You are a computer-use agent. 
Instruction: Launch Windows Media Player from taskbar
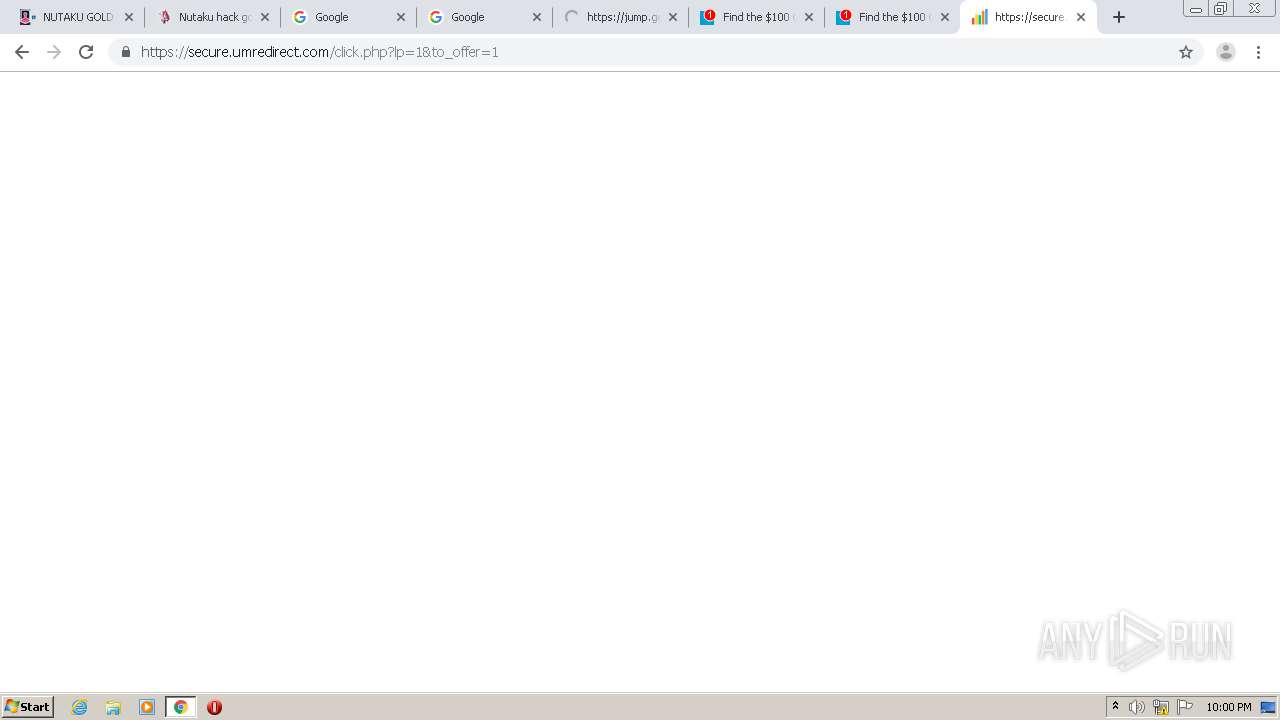pos(147,707)
